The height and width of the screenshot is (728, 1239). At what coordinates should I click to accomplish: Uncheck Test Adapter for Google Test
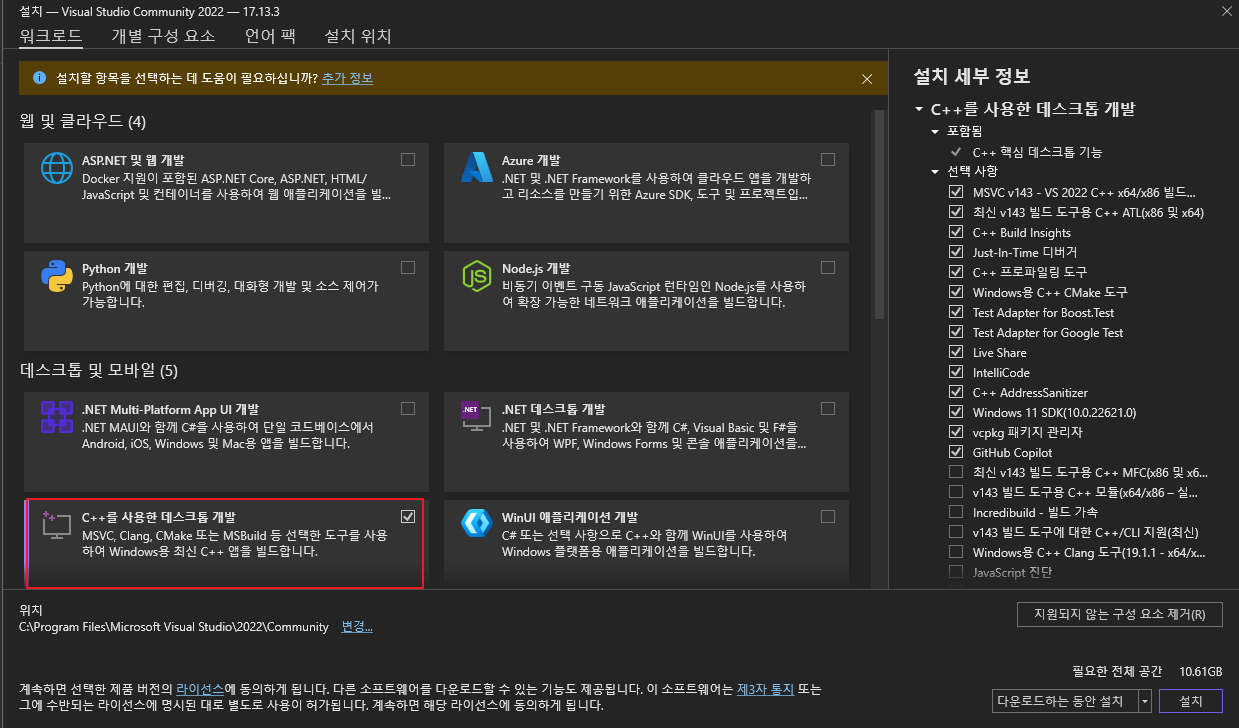coord(956,332)
